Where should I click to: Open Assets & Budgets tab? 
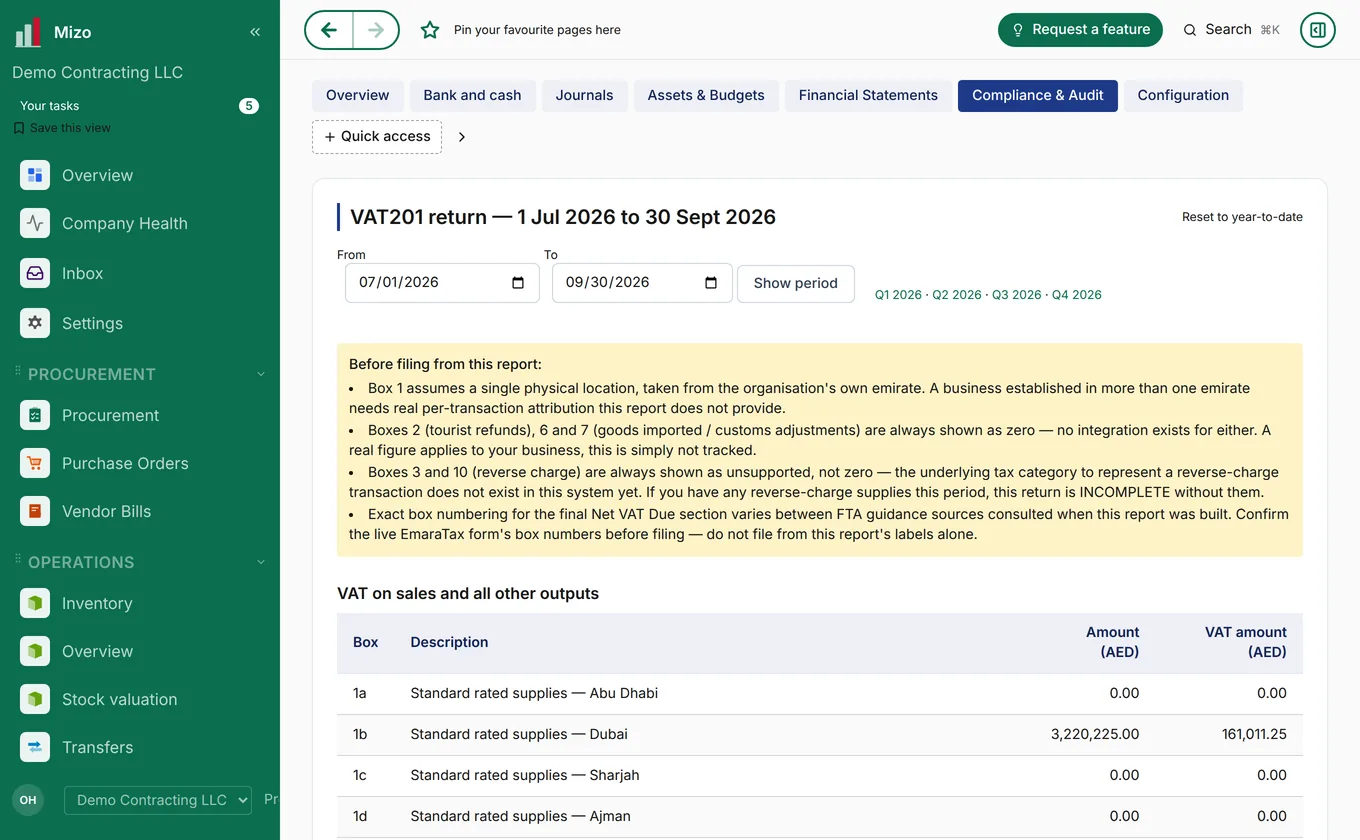click(x=706, y=96)
